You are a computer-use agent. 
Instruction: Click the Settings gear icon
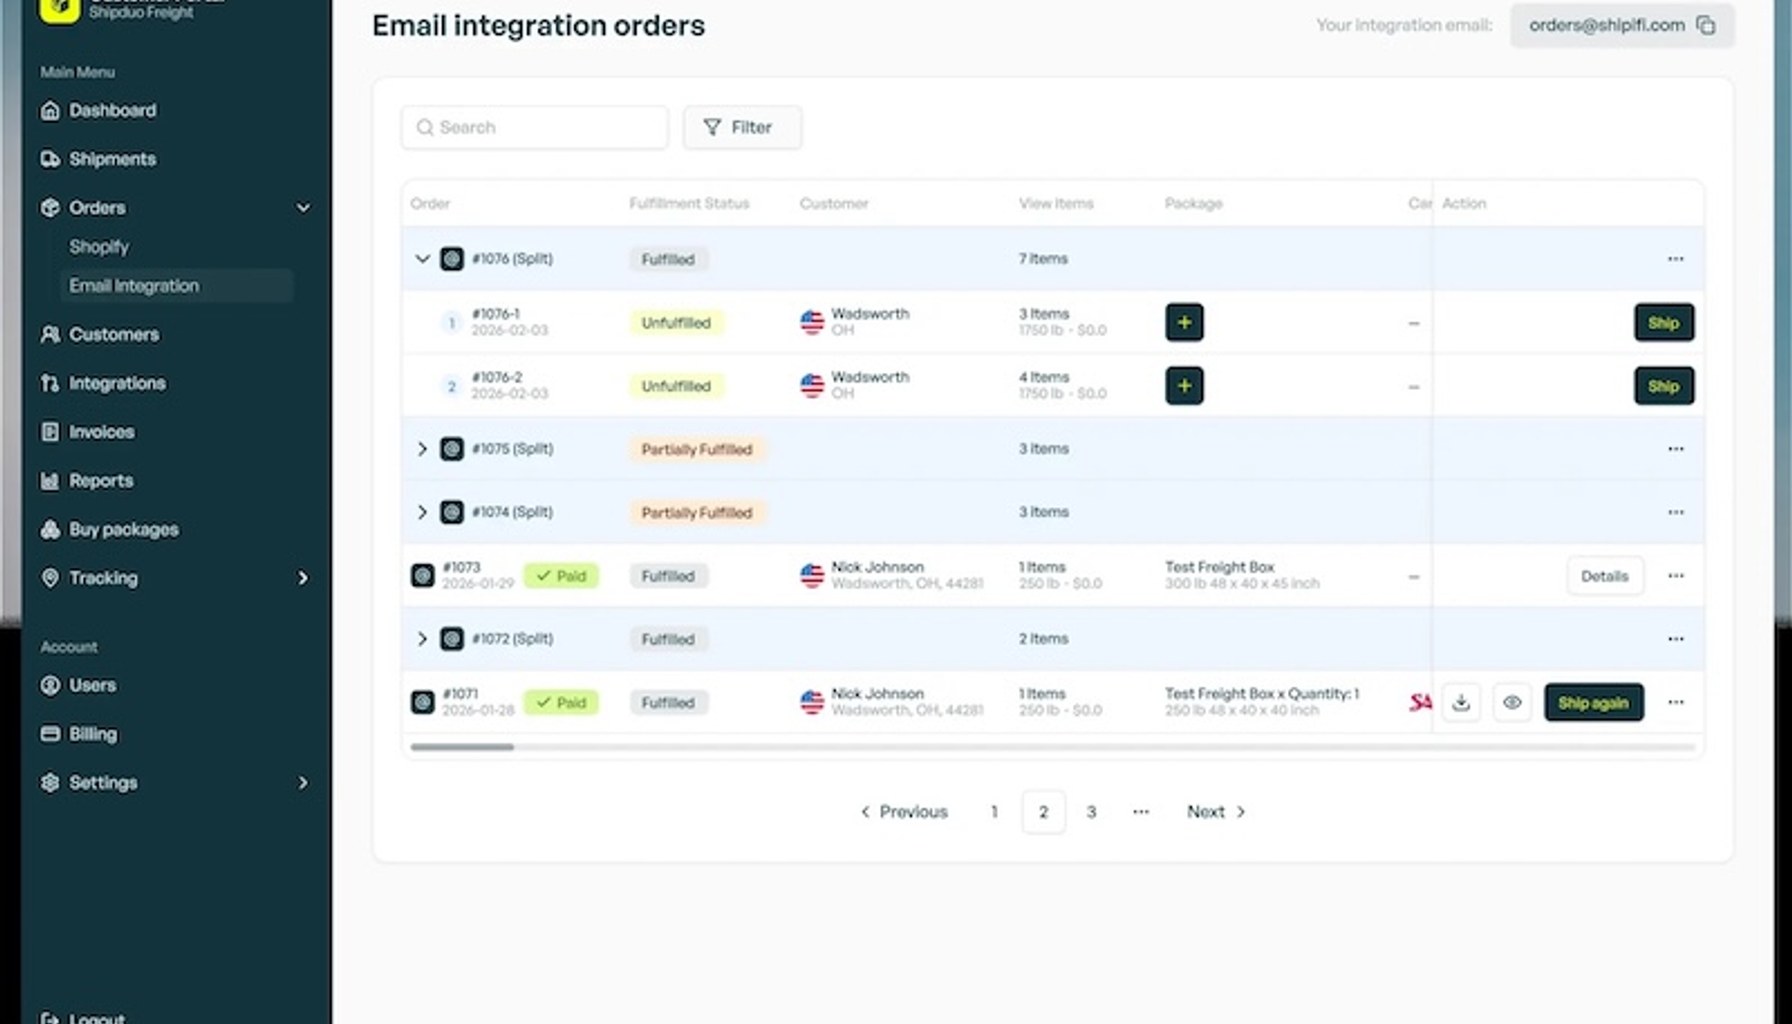[50, 783]
